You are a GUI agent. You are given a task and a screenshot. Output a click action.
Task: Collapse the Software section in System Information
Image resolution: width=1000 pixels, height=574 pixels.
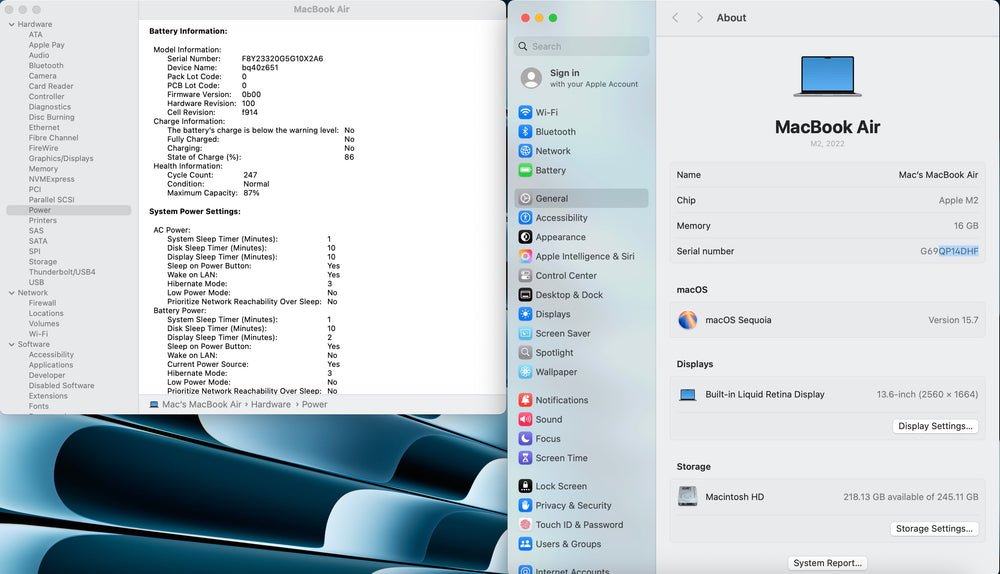pyautogui.click(x=11, y=344)
